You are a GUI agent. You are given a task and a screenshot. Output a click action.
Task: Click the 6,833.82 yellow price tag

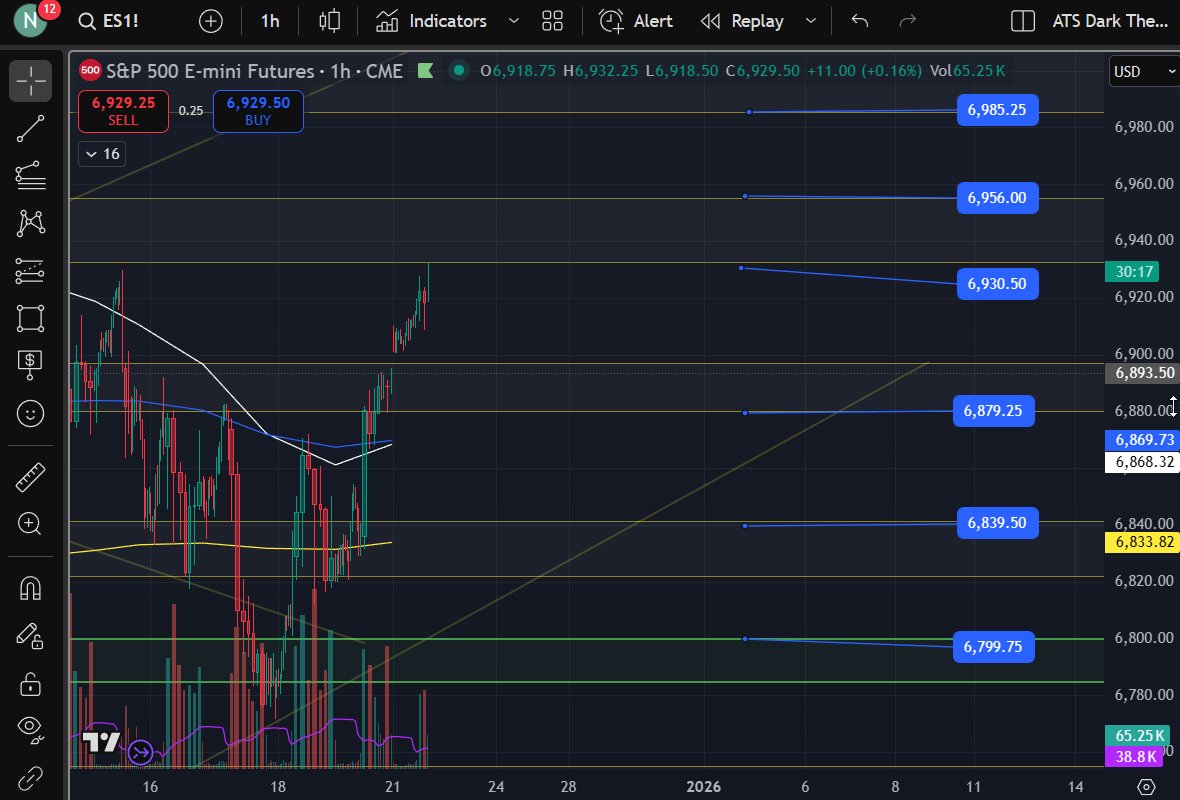click(x=1144, y=542)
